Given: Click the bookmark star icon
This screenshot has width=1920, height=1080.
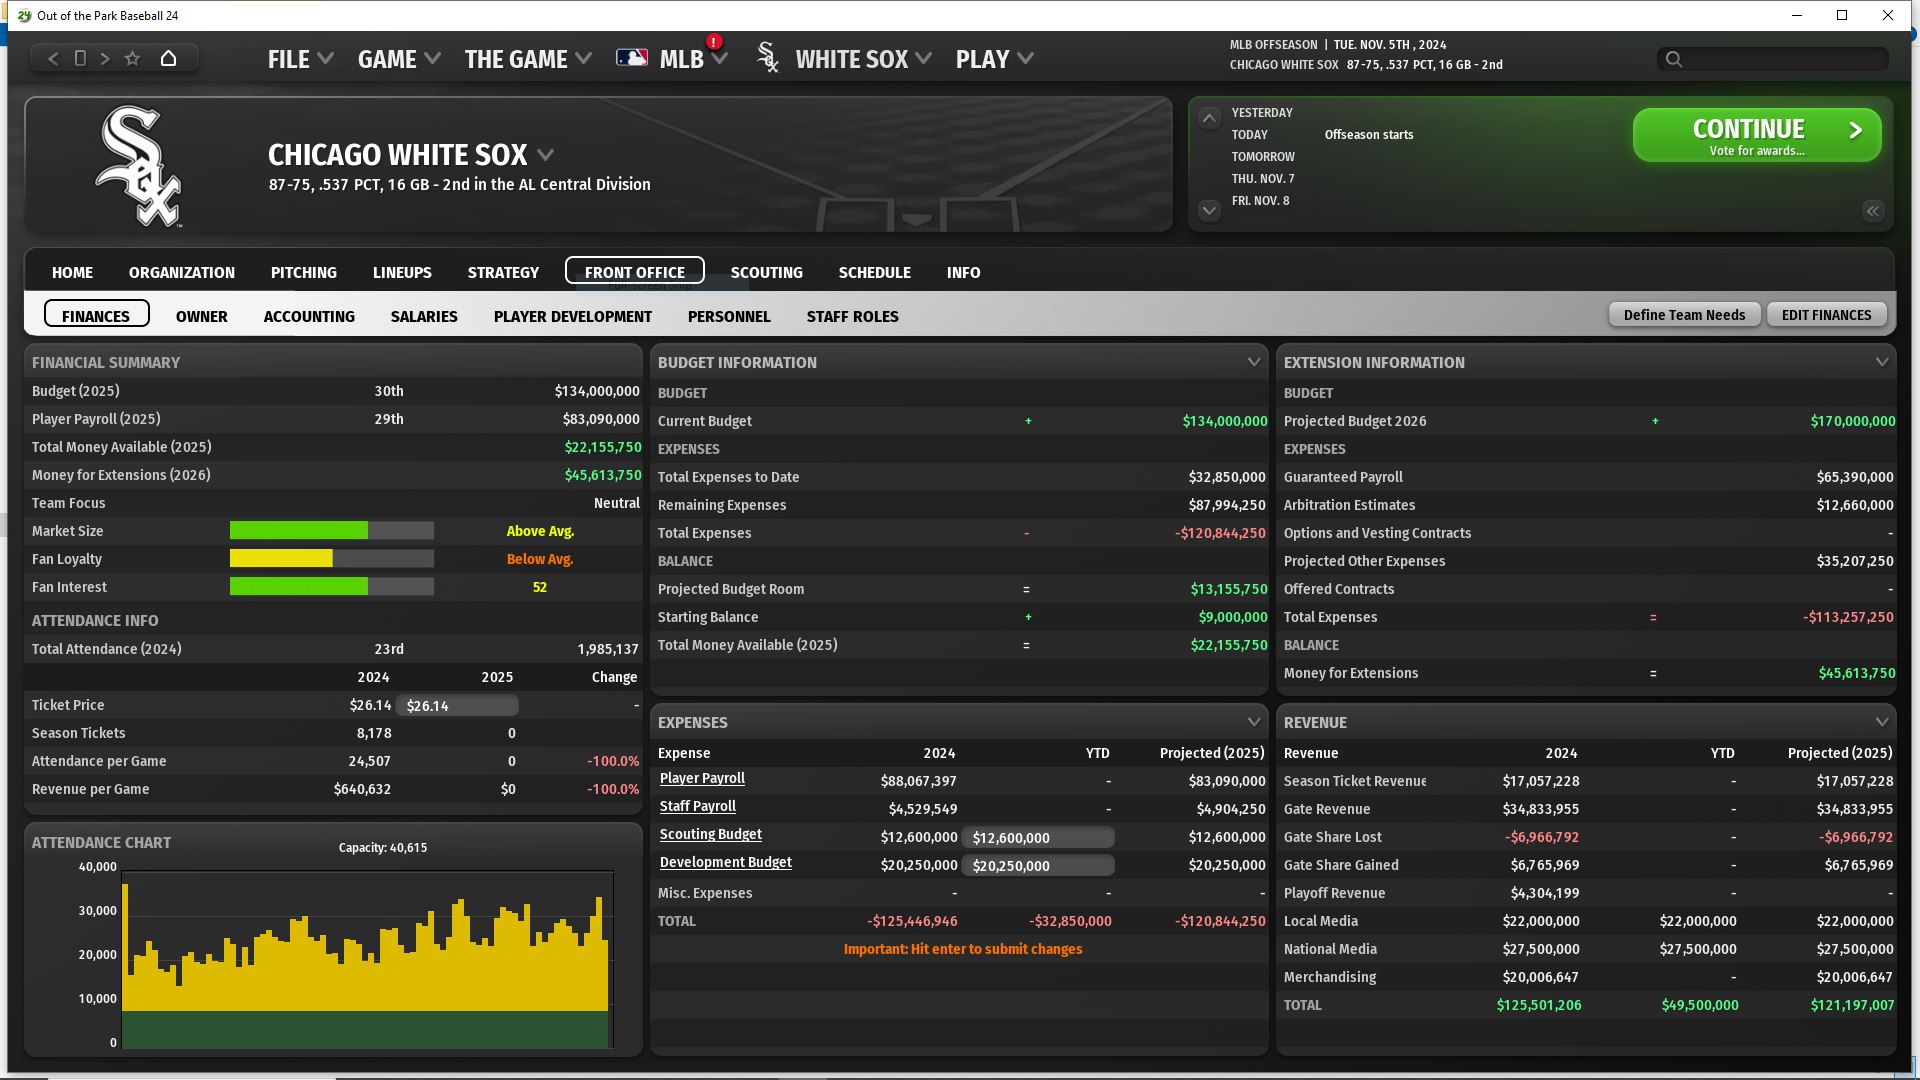Looking at the screenshot, I should tap(132, 59).
